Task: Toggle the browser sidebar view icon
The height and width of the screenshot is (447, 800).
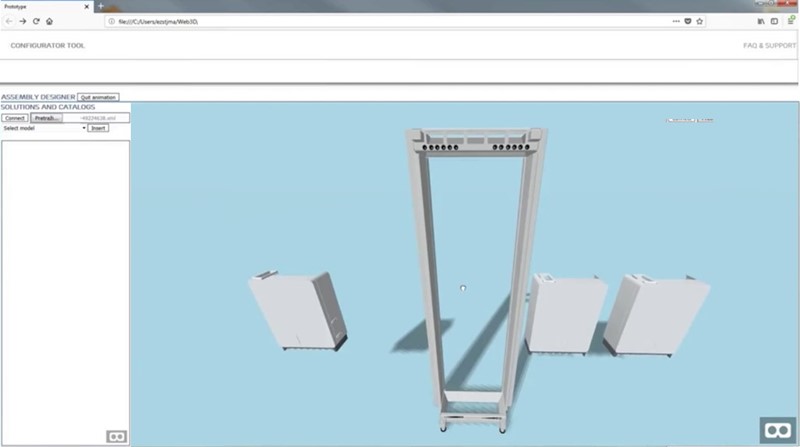Action: point(773,20)
